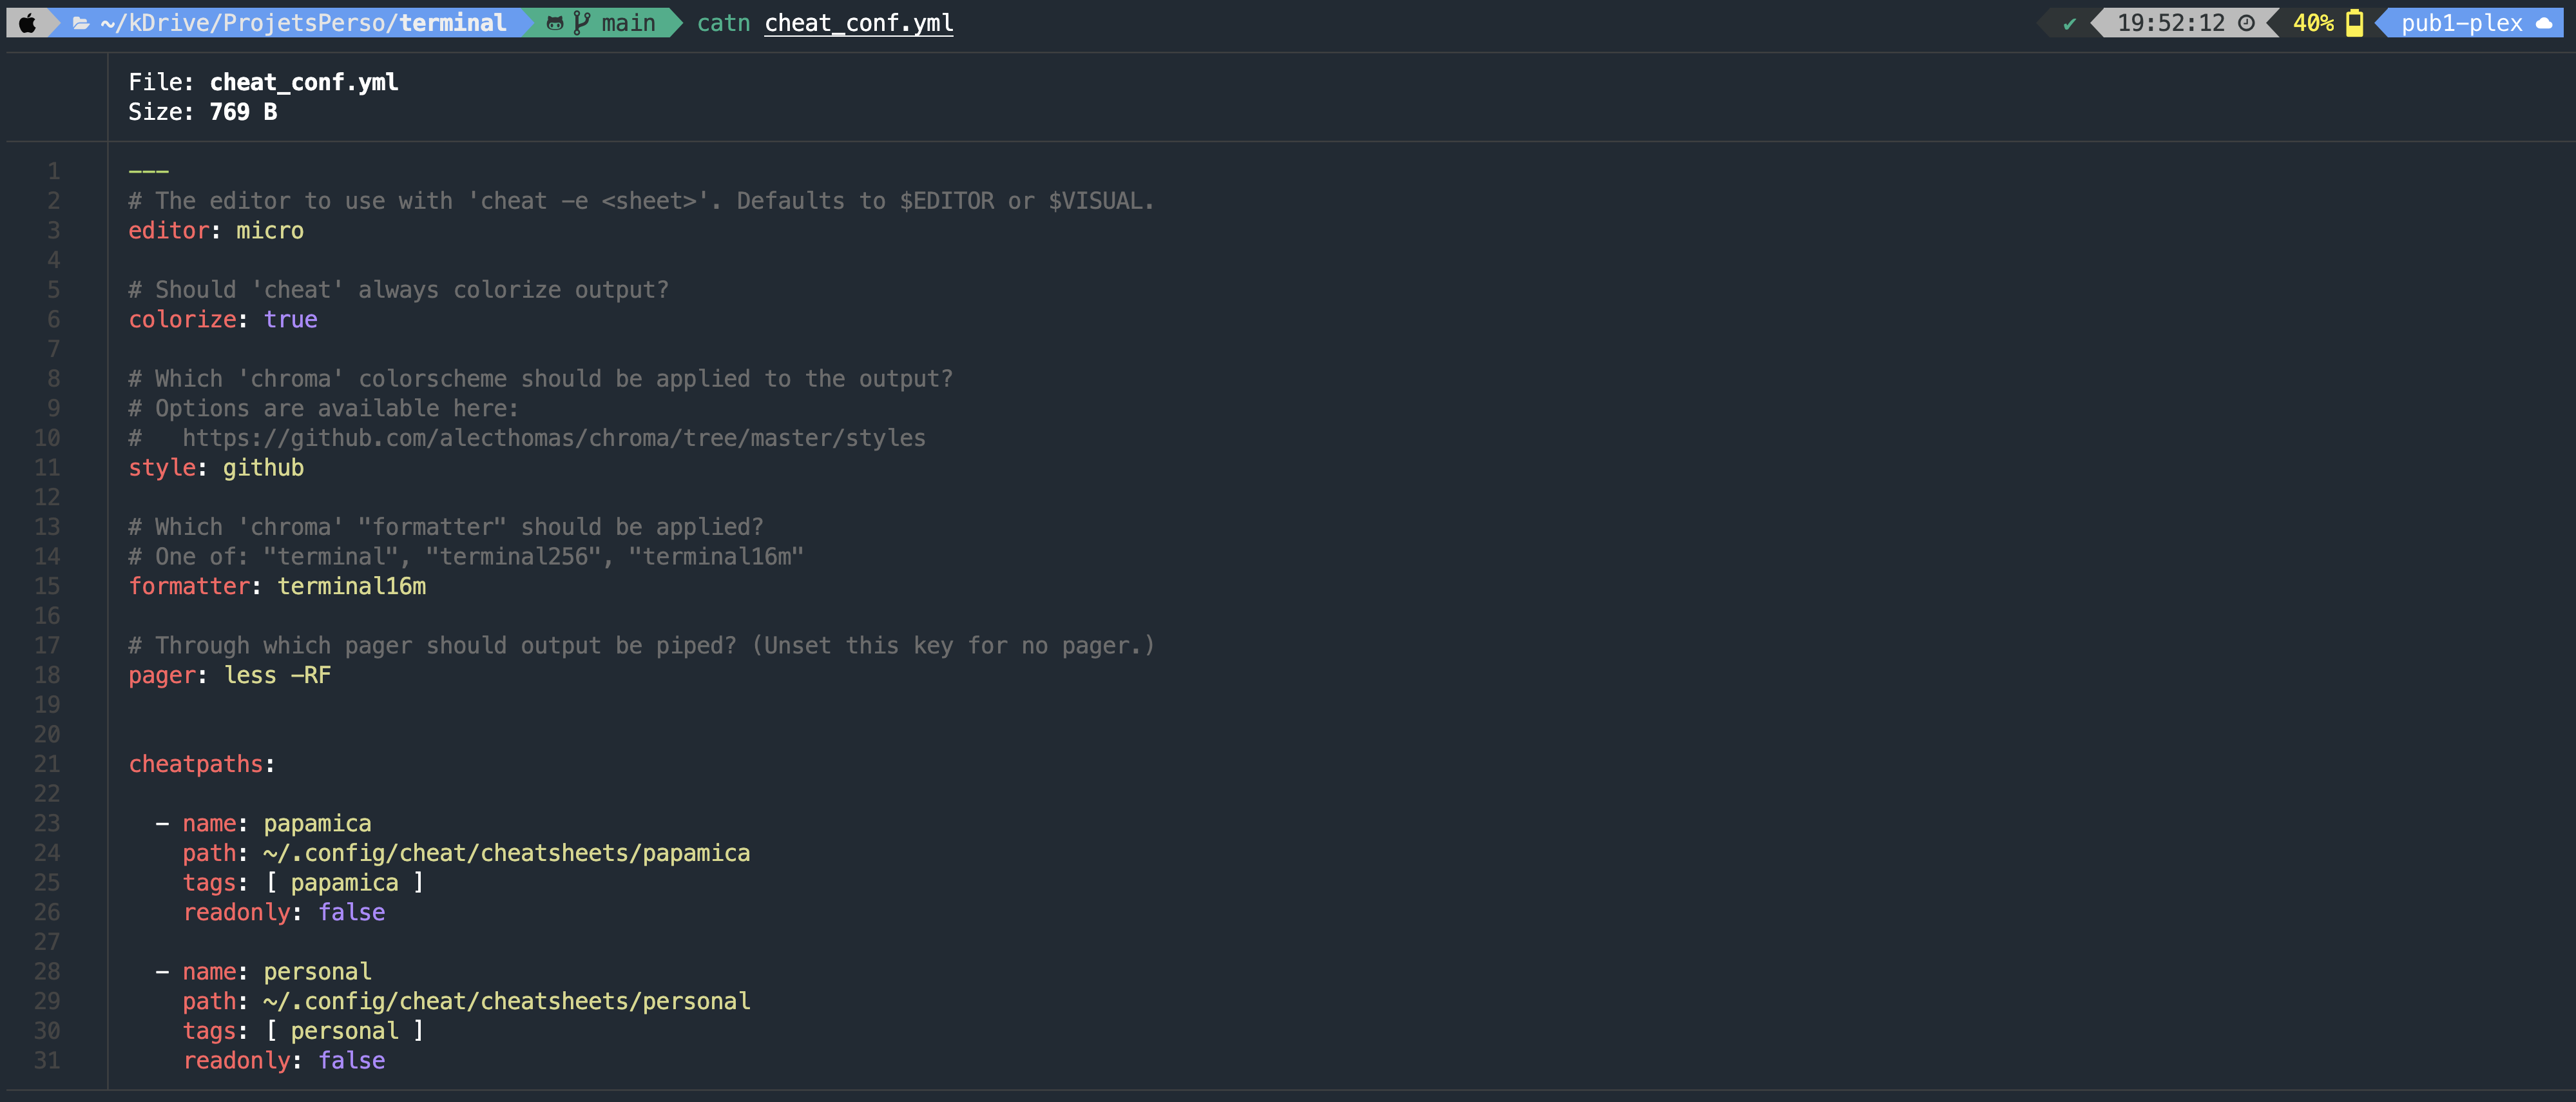Click the Apple logo prompt segment
Image resolution: width=2576 pixels, height=1102 pixels.
pyautogui.click(x=28, y=23)
